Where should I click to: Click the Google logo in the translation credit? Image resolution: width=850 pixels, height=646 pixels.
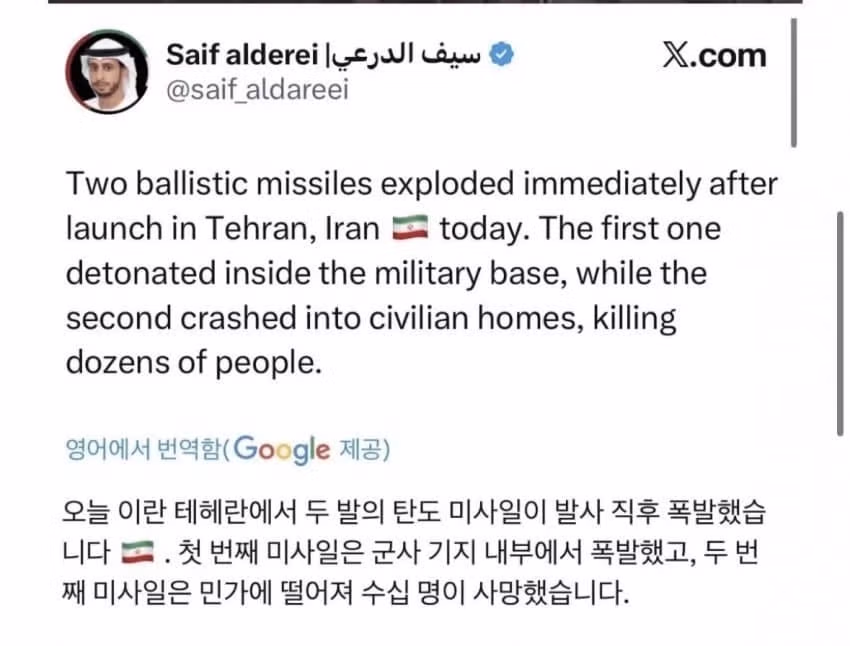click(x=282, y=450)
